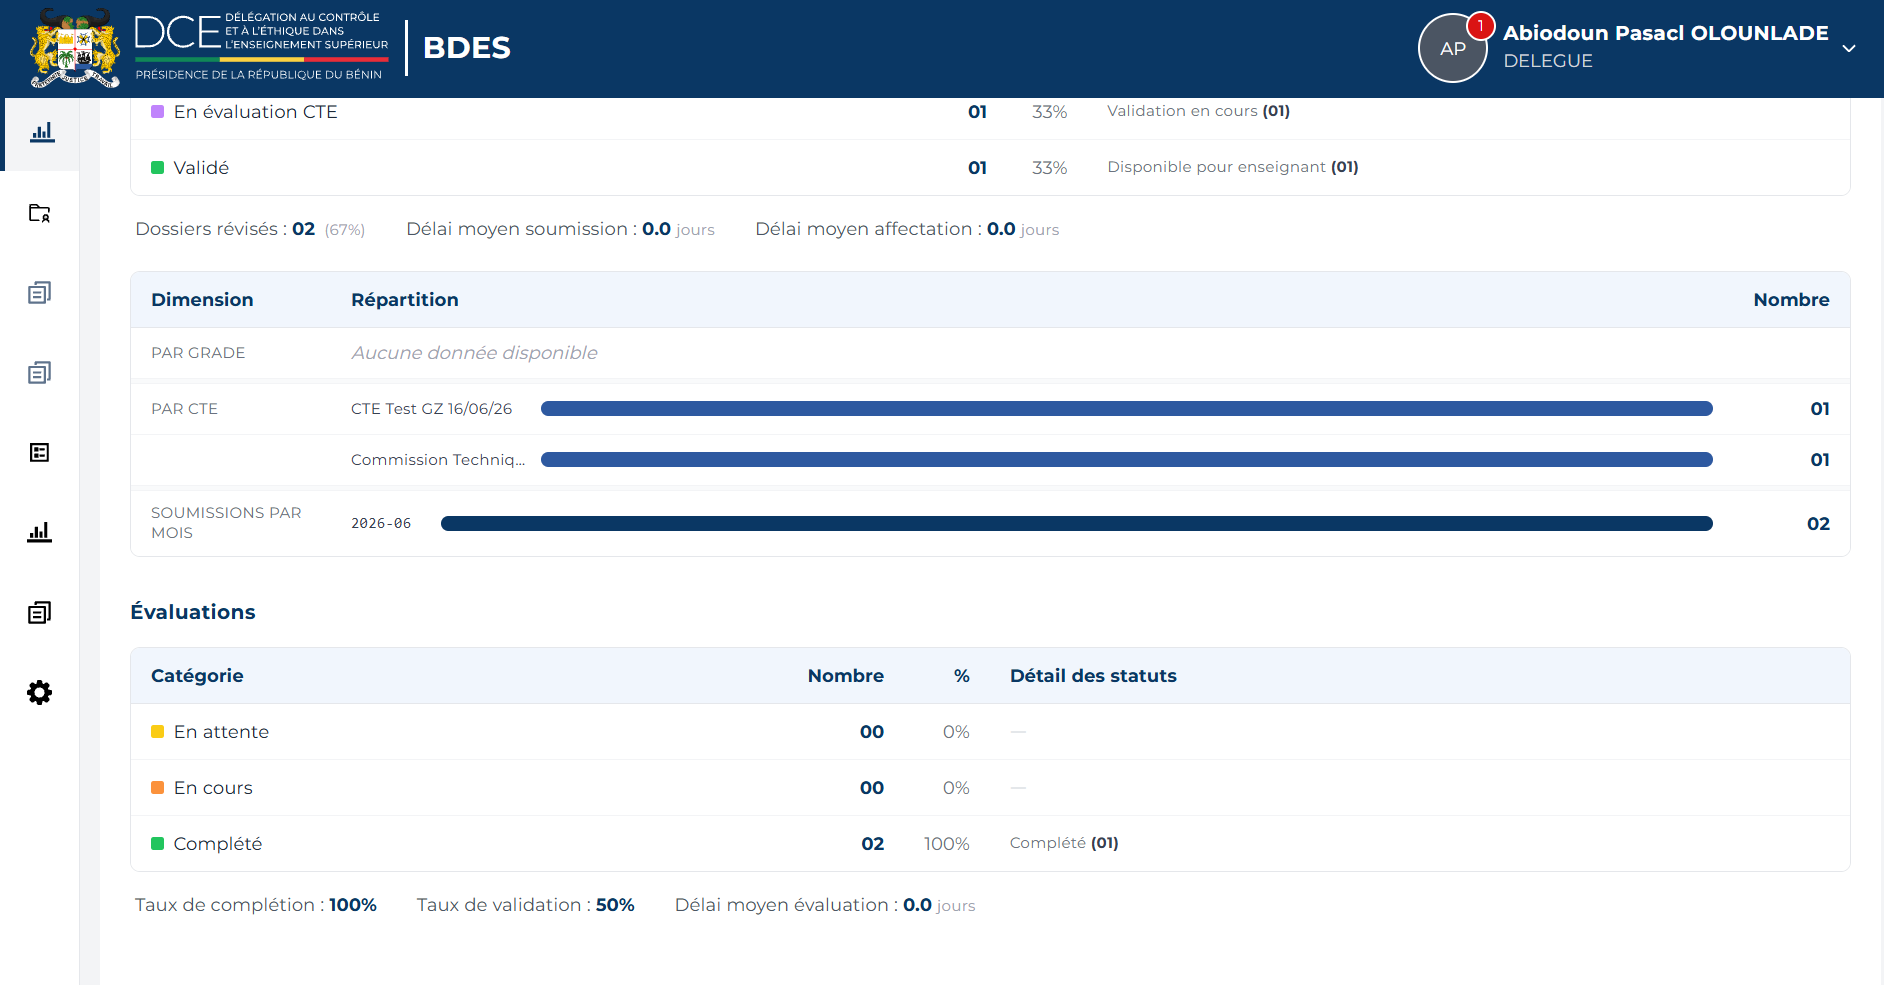Click the black documents icon above the settings gear

[x=40, y=613]
